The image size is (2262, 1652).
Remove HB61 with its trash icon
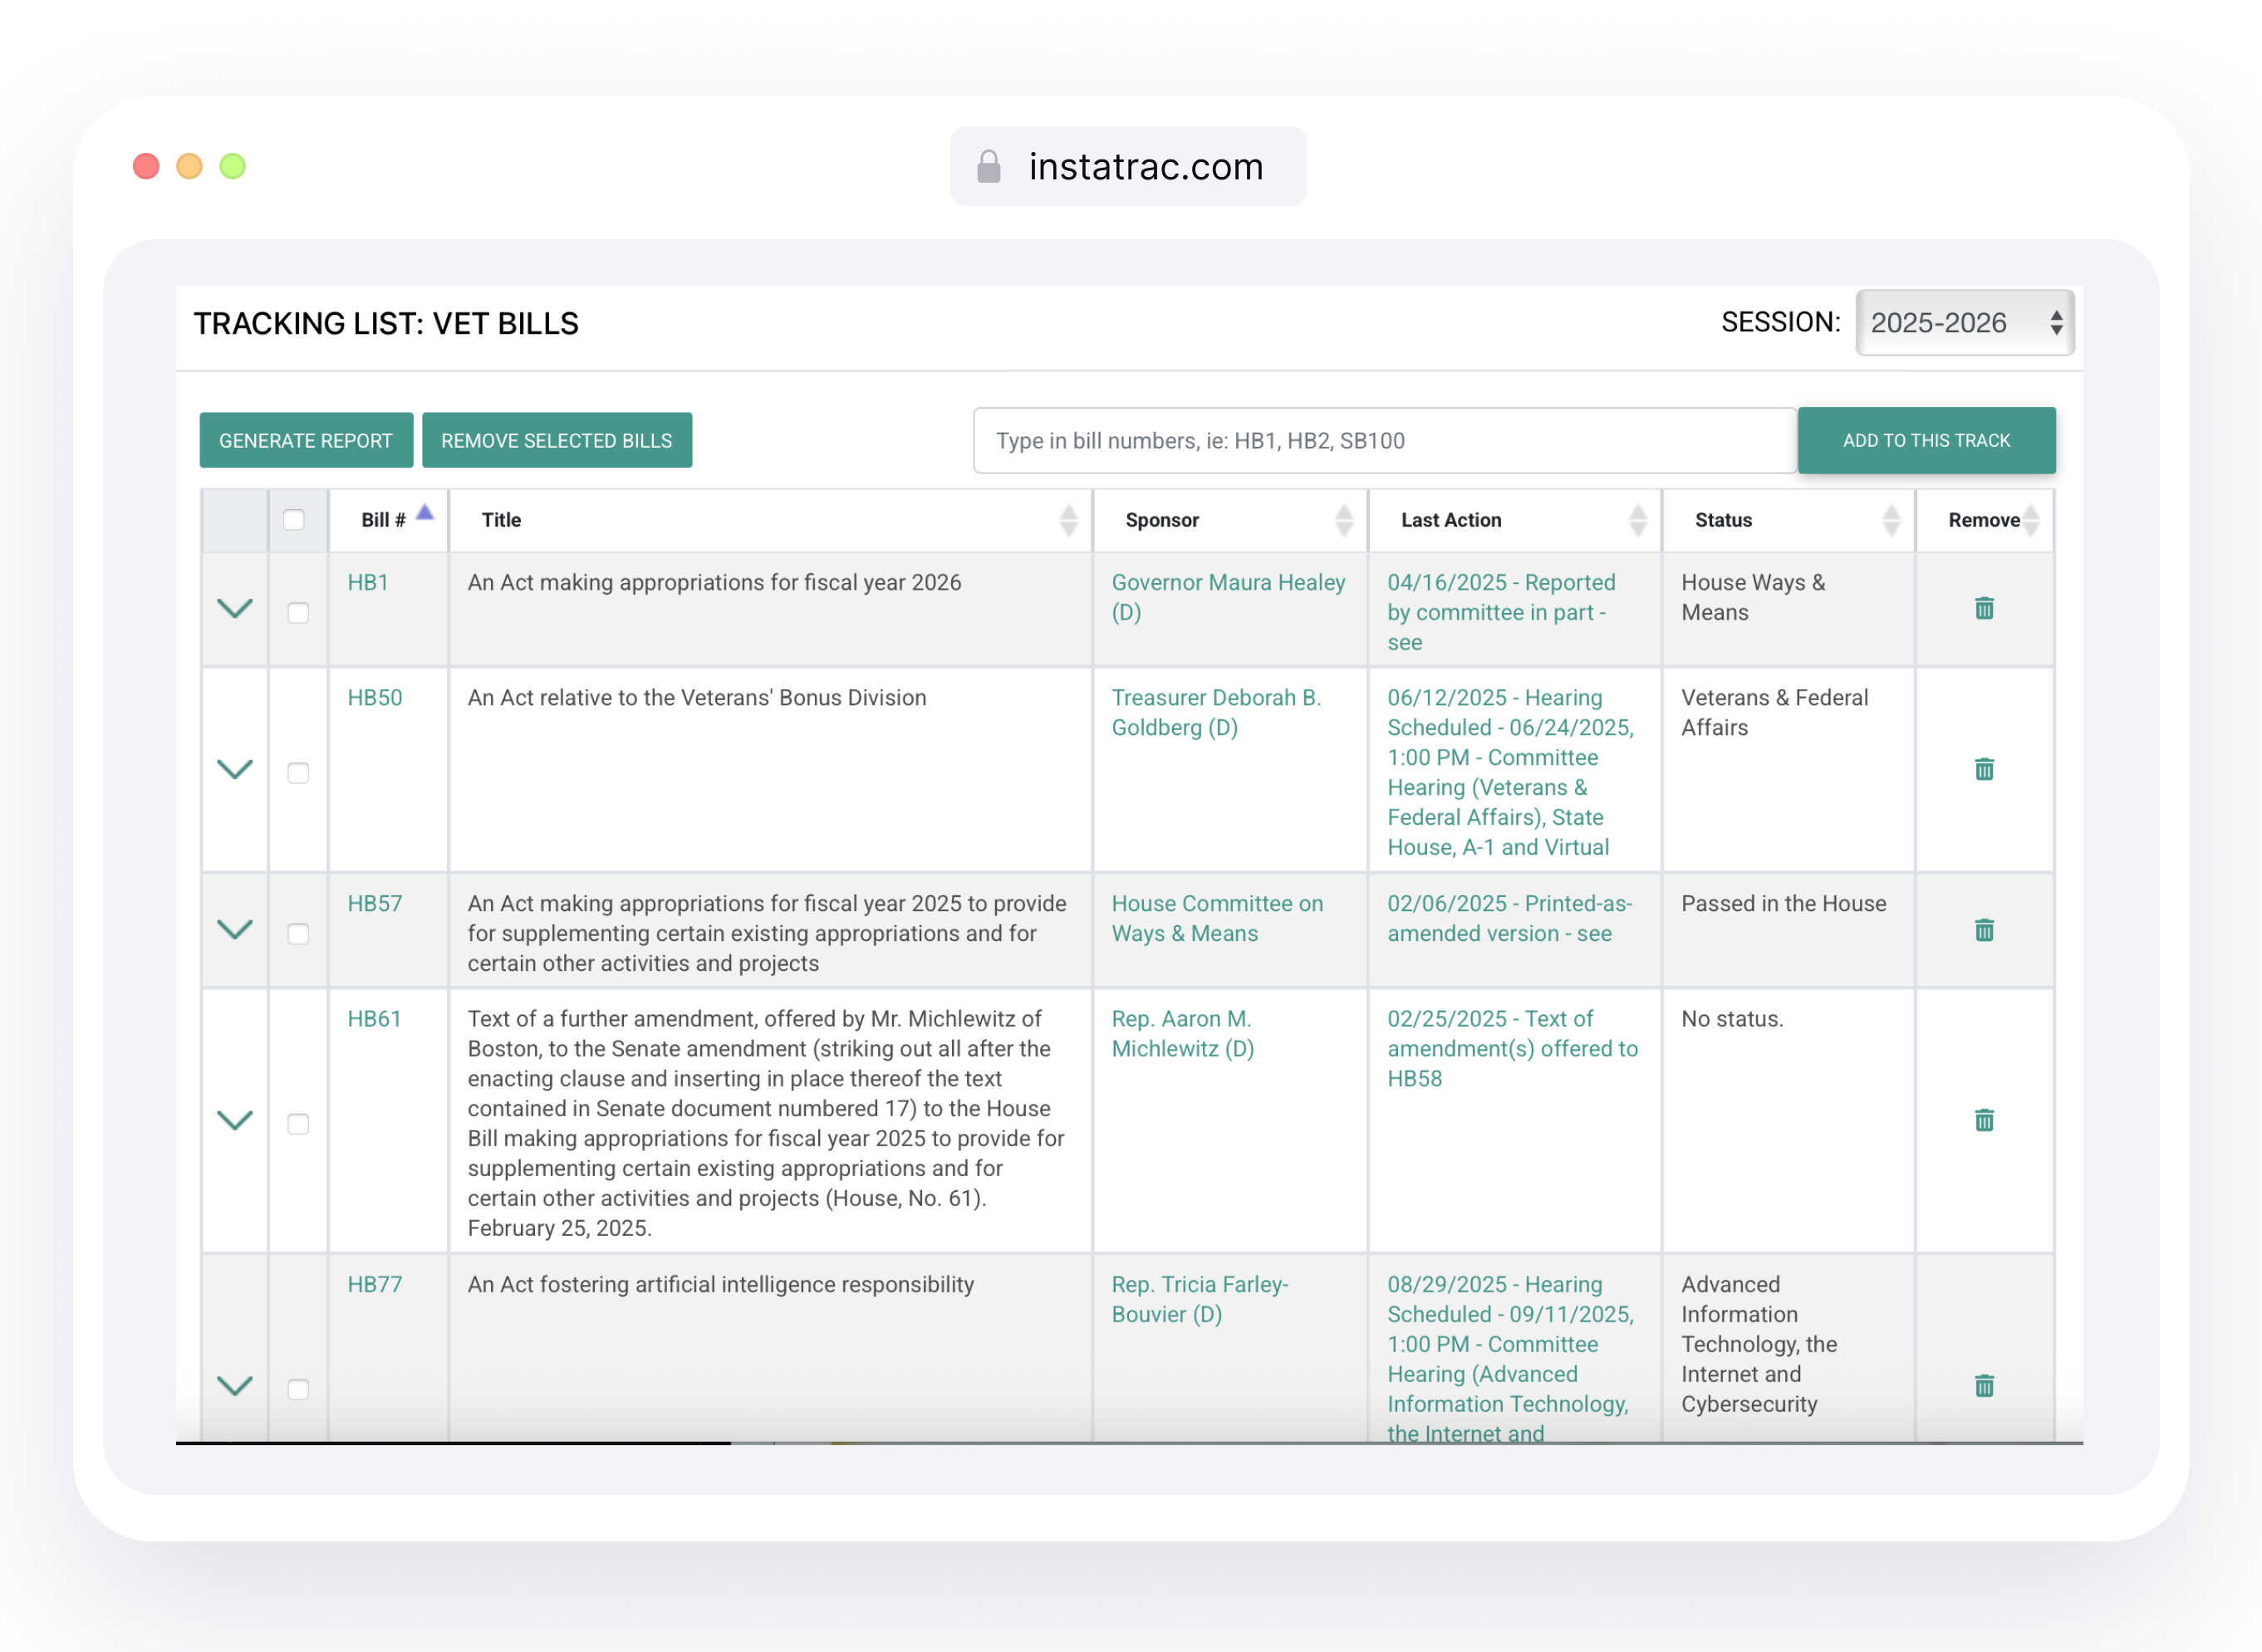(x=1984, y=1120)
